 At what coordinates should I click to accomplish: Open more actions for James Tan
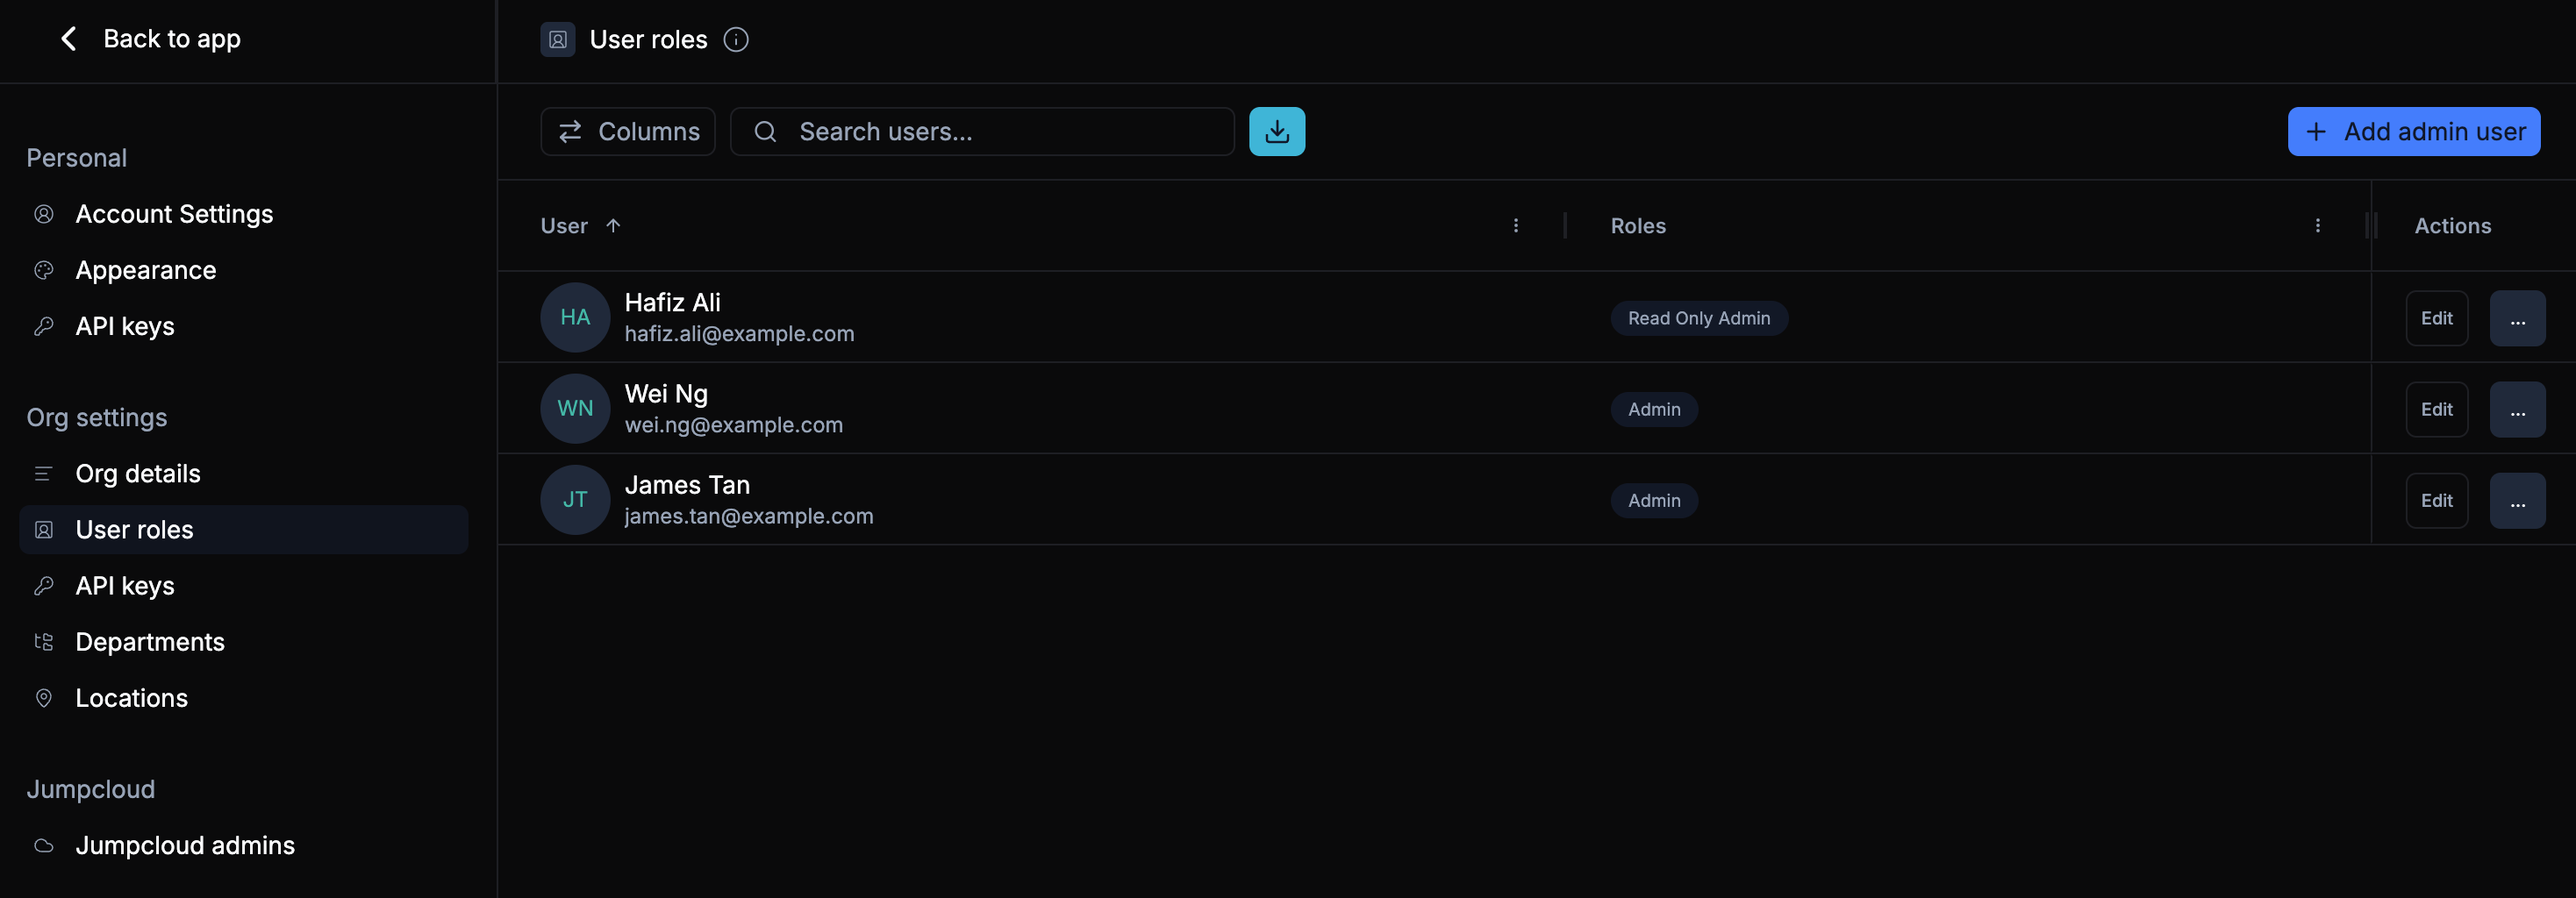coord(2516,500)
